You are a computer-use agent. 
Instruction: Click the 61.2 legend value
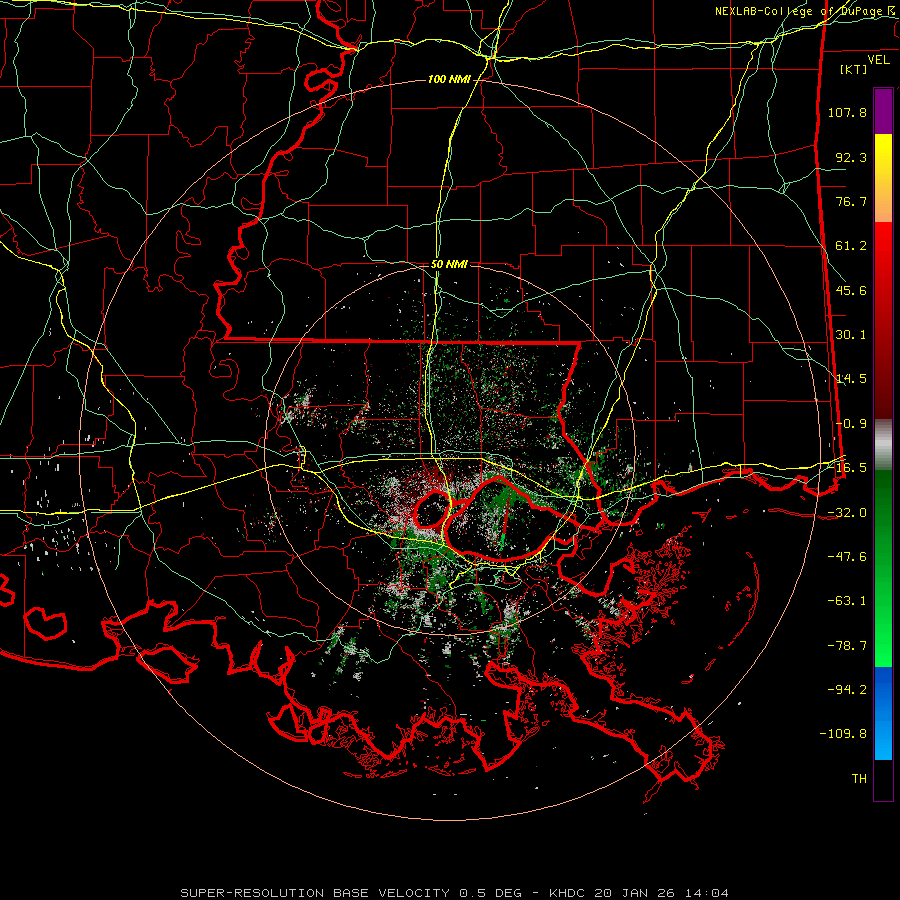click(x=851, y=246)
